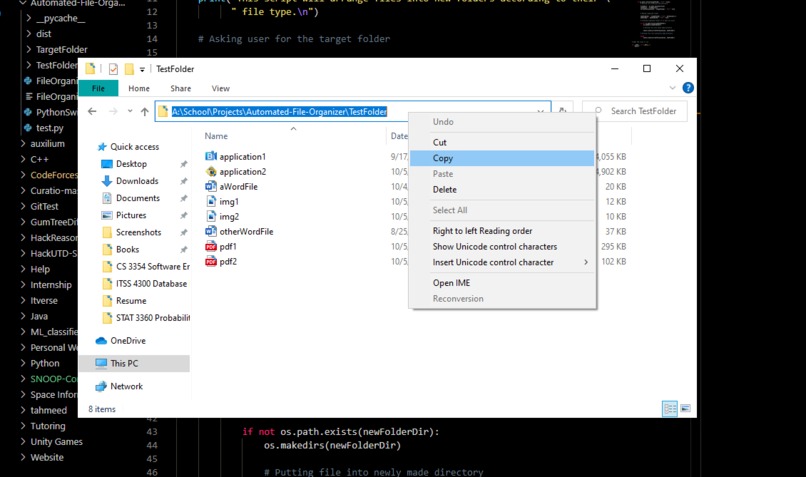Open CS 3354 Software folder
This screenshot has height=477, width=806.
click(145, 266)
